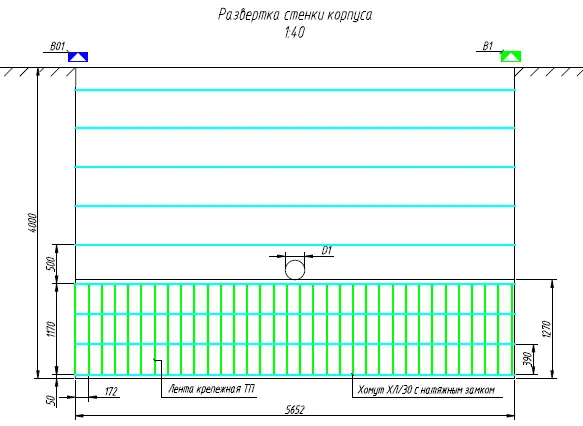Click the 172 spacing dimension
Viewport: 583px width, 426px height.
pyautogui.click(x=111, y=392)
